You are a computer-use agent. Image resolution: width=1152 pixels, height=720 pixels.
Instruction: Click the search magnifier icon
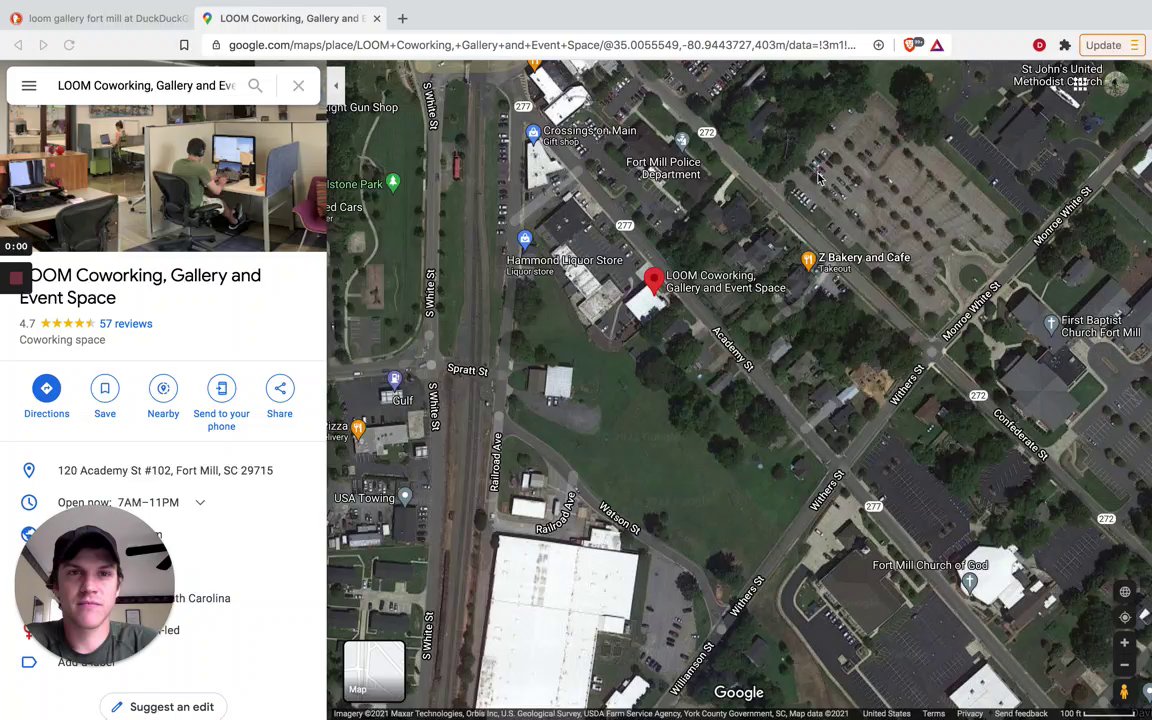point(255,85)
